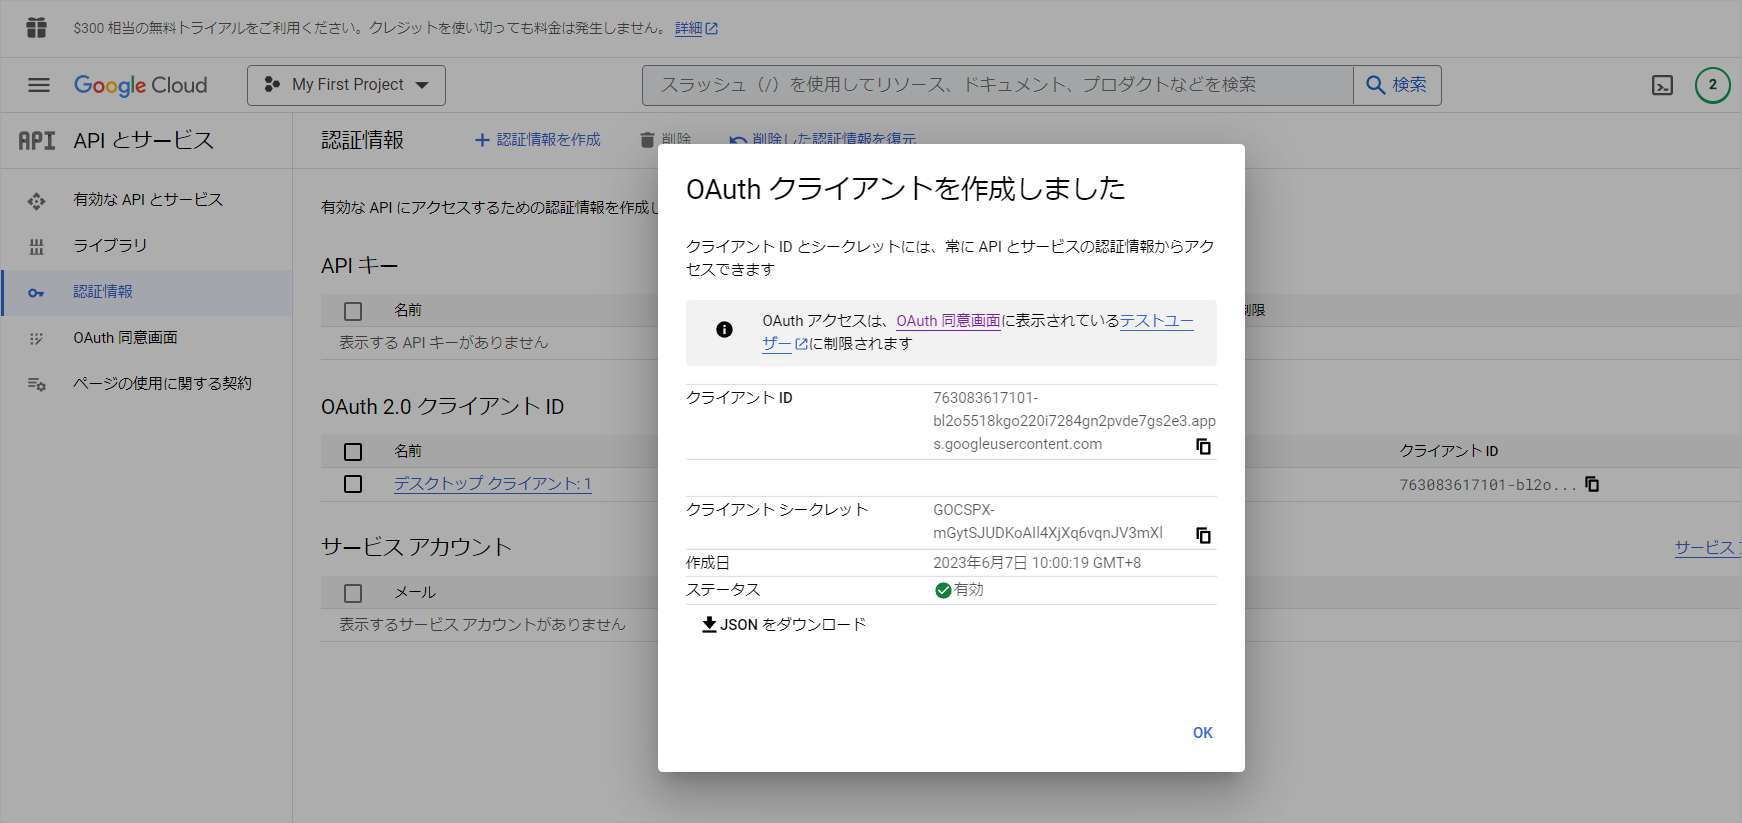The image size is (1742, 823).
Task: Open 認証情報を作成 dropdown
Action: [538, 140]
